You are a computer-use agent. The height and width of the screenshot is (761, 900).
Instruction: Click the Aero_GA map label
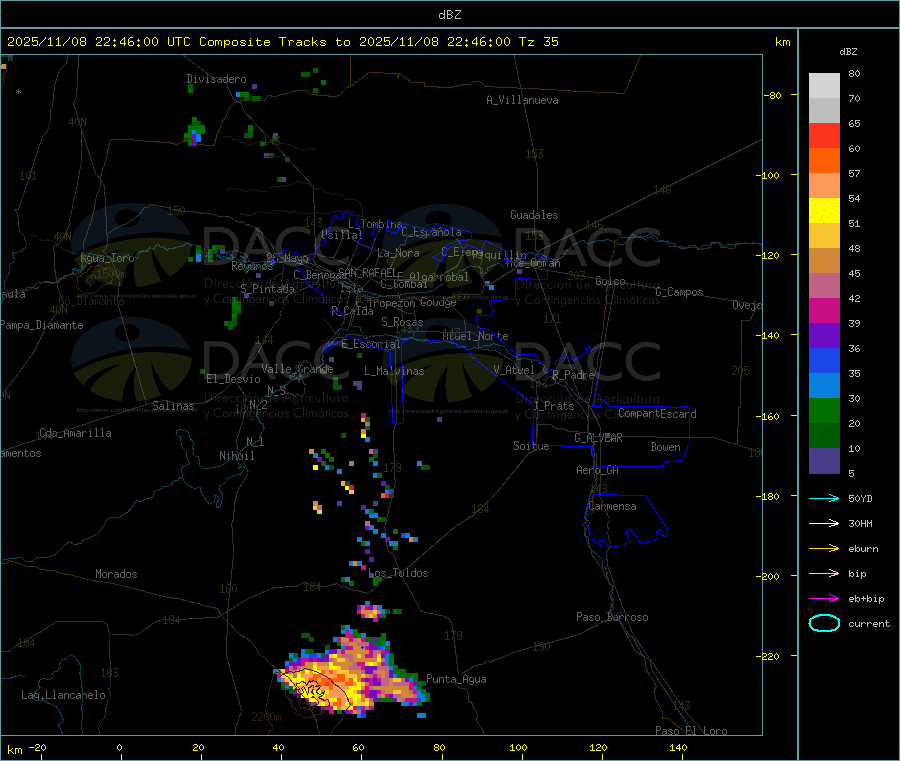pyautogui.click(x=598, y=470)
